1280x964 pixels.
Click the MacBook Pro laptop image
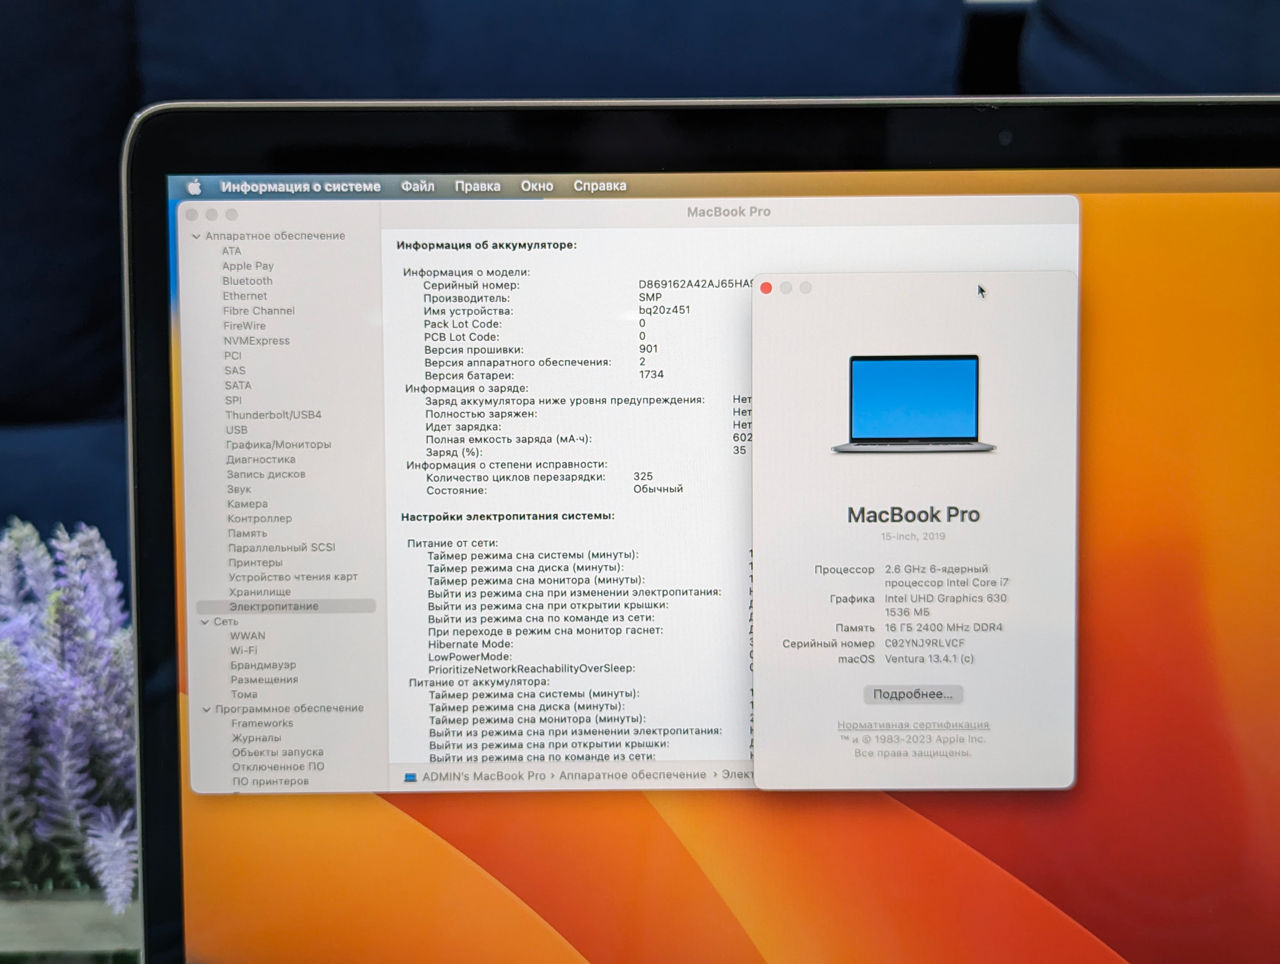(x=913, y=404)
